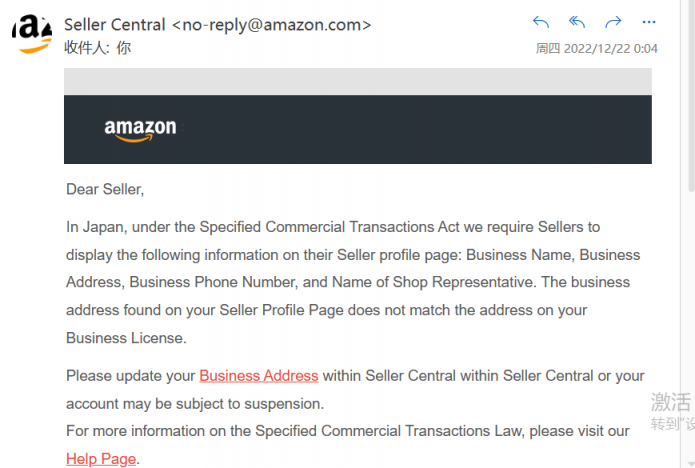
Task: Open the Help Page link
Action: pos(101,459)
